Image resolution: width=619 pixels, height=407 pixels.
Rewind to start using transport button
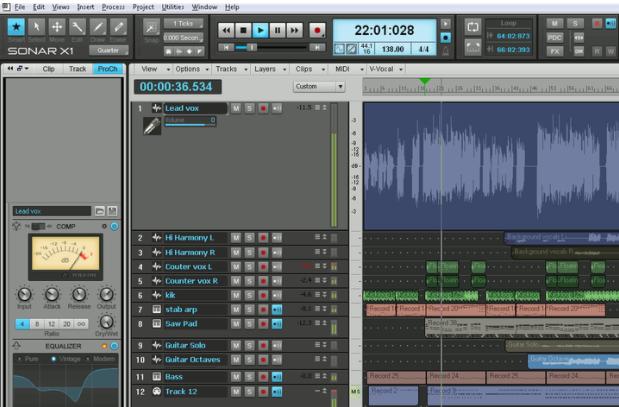click(x=225, y=31)
